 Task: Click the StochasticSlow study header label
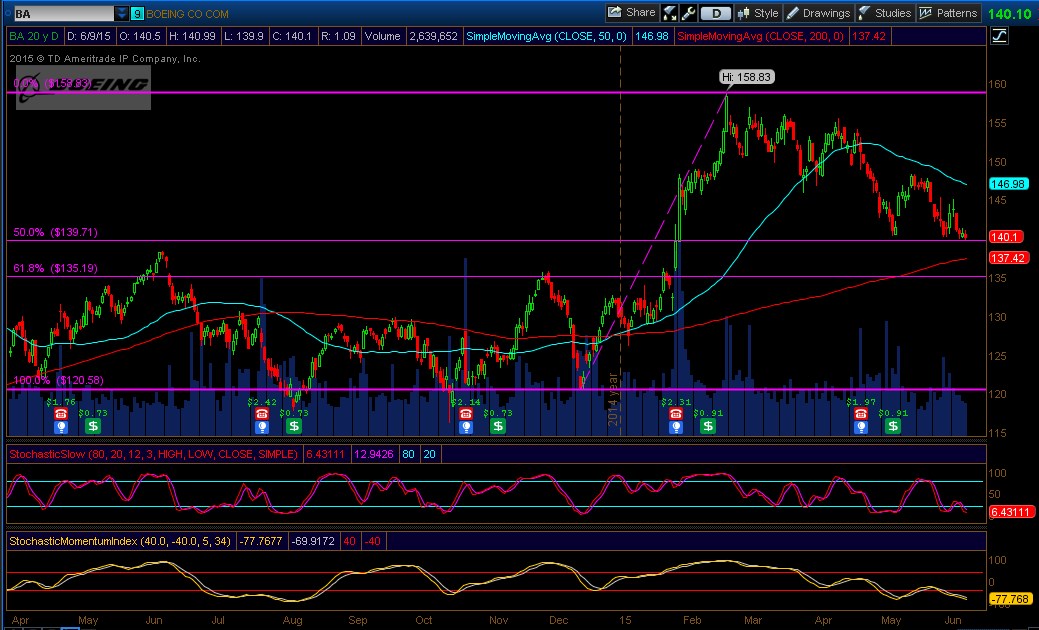click(x=154, y=454)
